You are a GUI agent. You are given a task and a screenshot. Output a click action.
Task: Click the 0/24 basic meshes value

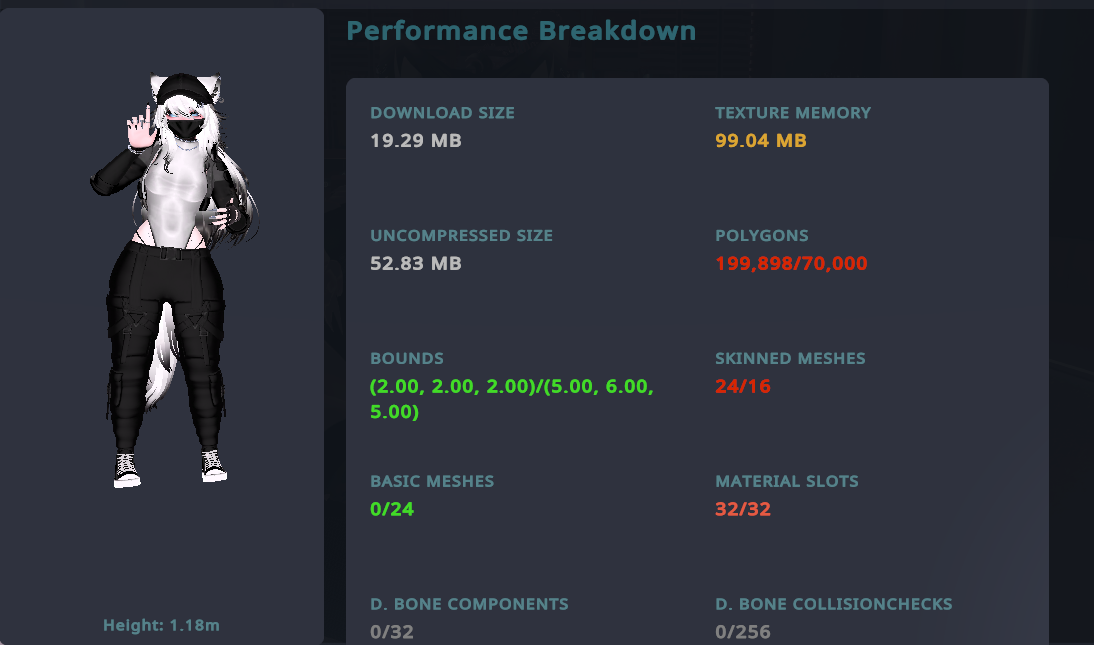[x=392, y=509]
